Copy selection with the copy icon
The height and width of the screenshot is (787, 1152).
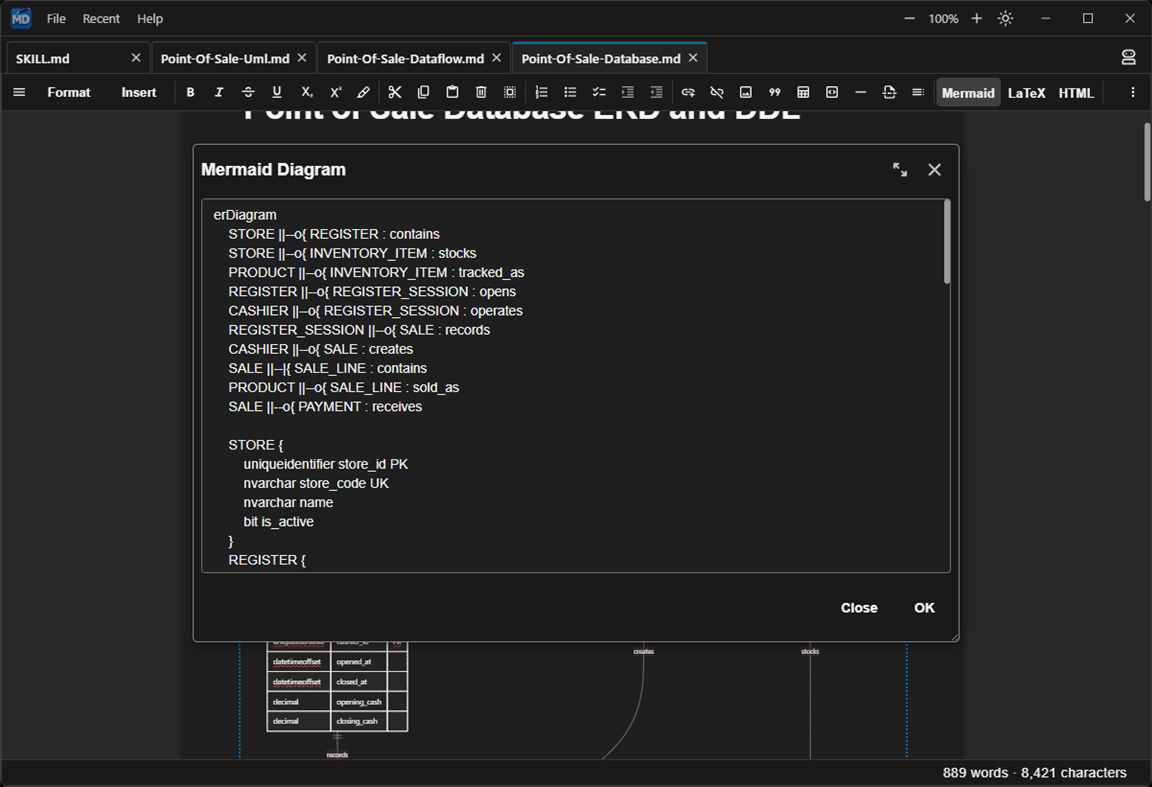423,93
